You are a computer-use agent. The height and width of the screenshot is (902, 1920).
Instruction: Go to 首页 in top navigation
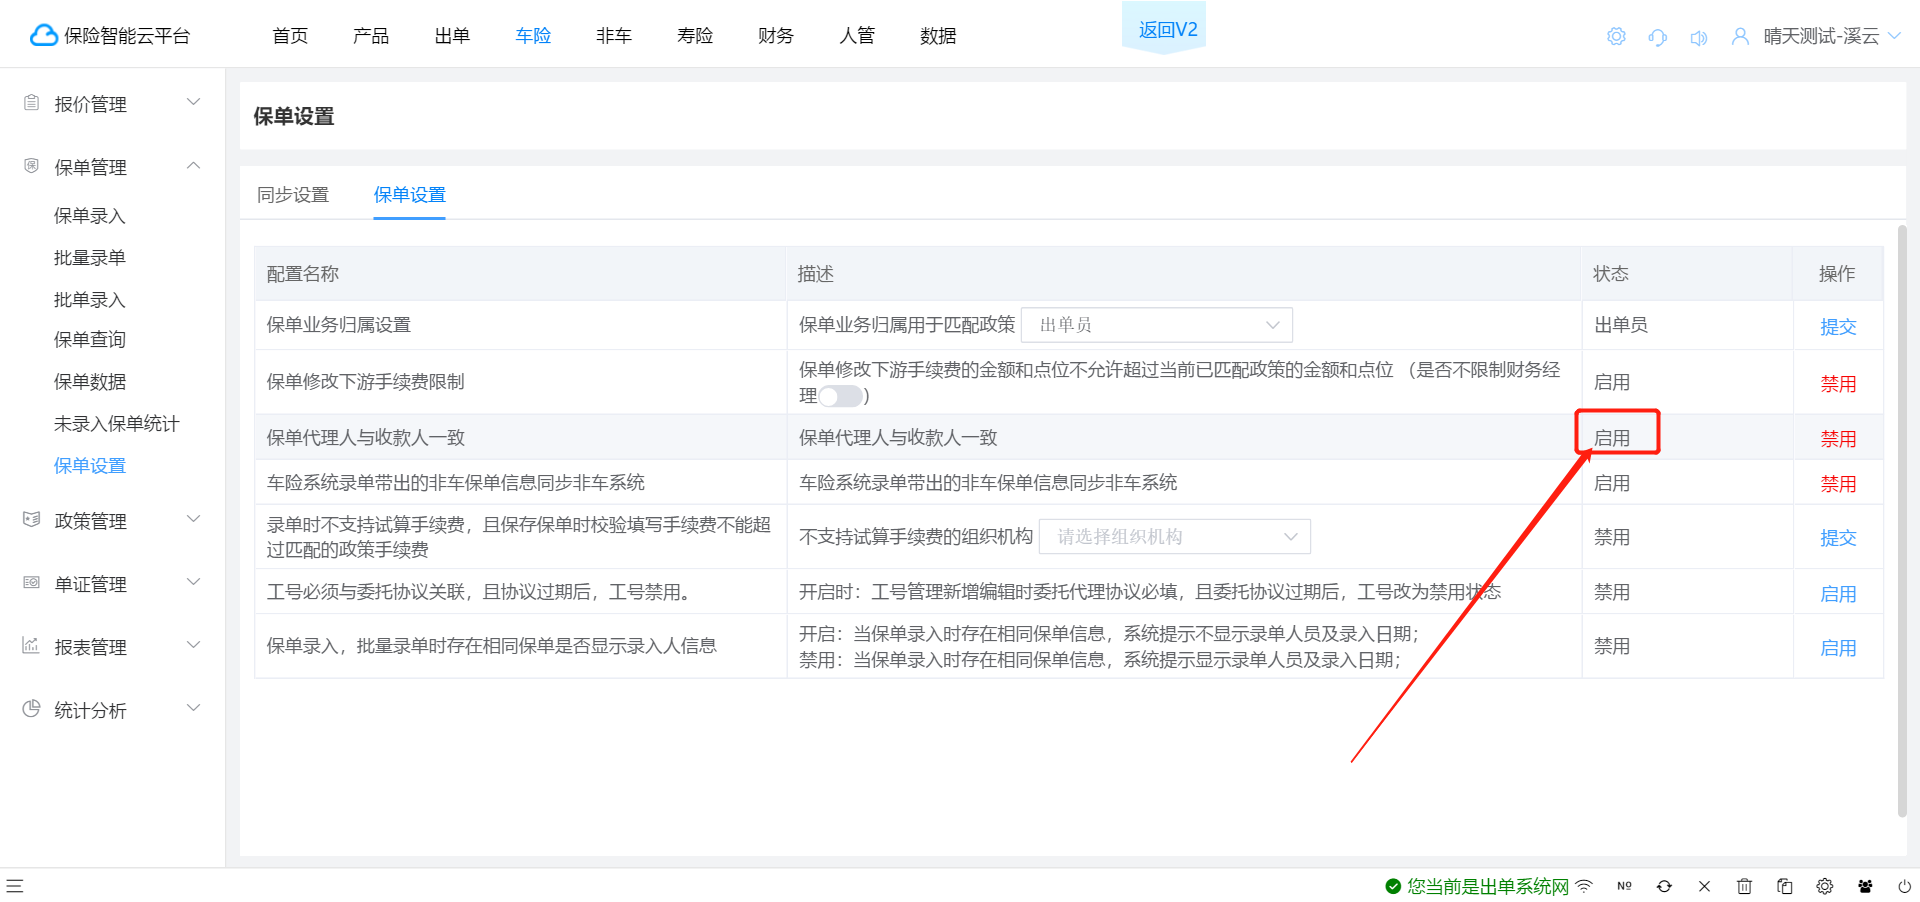coord(290,36)
